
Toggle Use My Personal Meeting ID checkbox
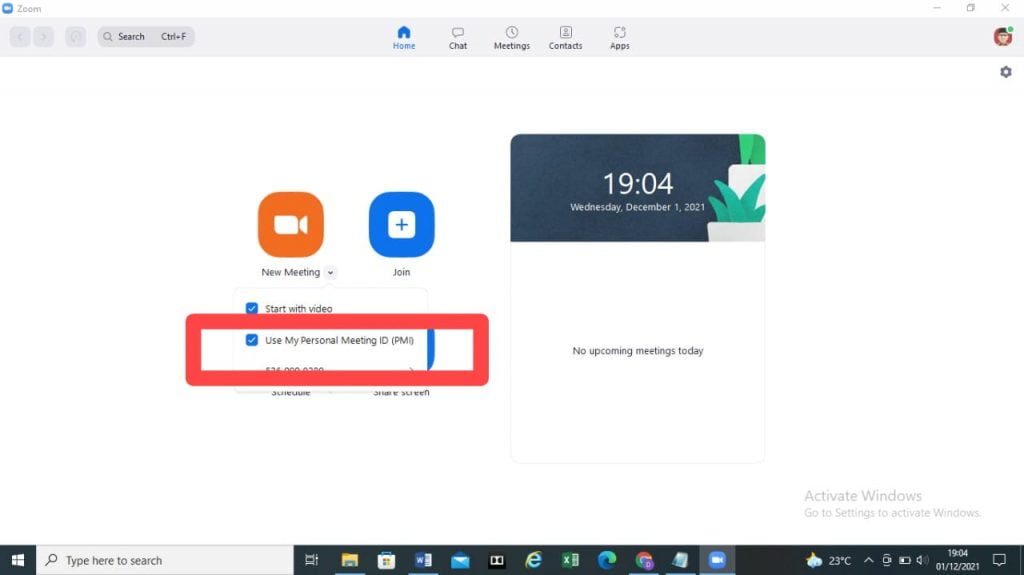252,340
